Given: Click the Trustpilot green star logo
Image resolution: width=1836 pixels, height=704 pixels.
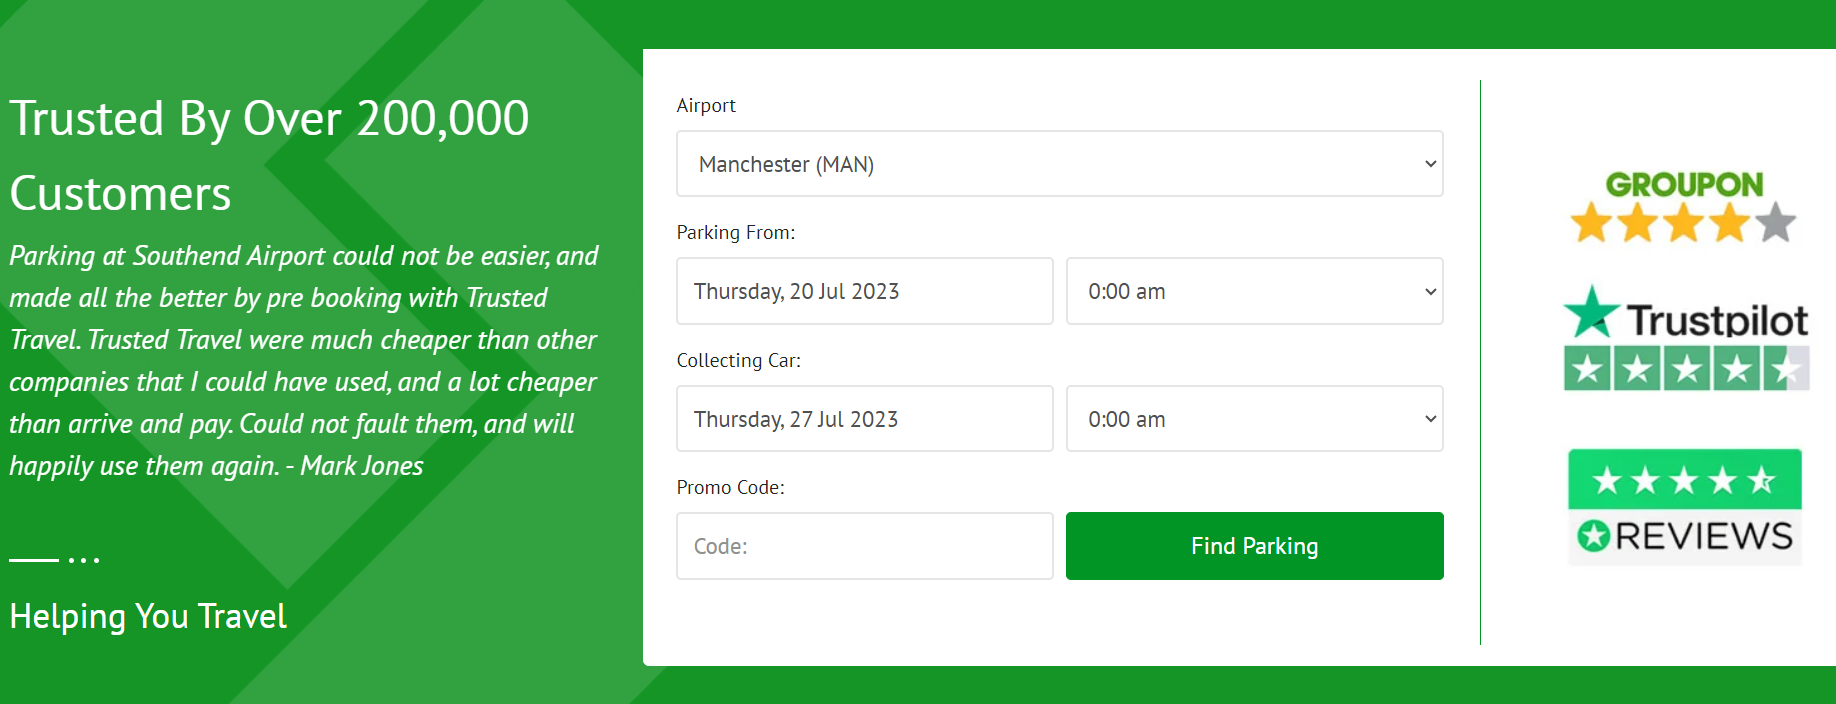Looking at the screenshot, I should coord(1591,311).
